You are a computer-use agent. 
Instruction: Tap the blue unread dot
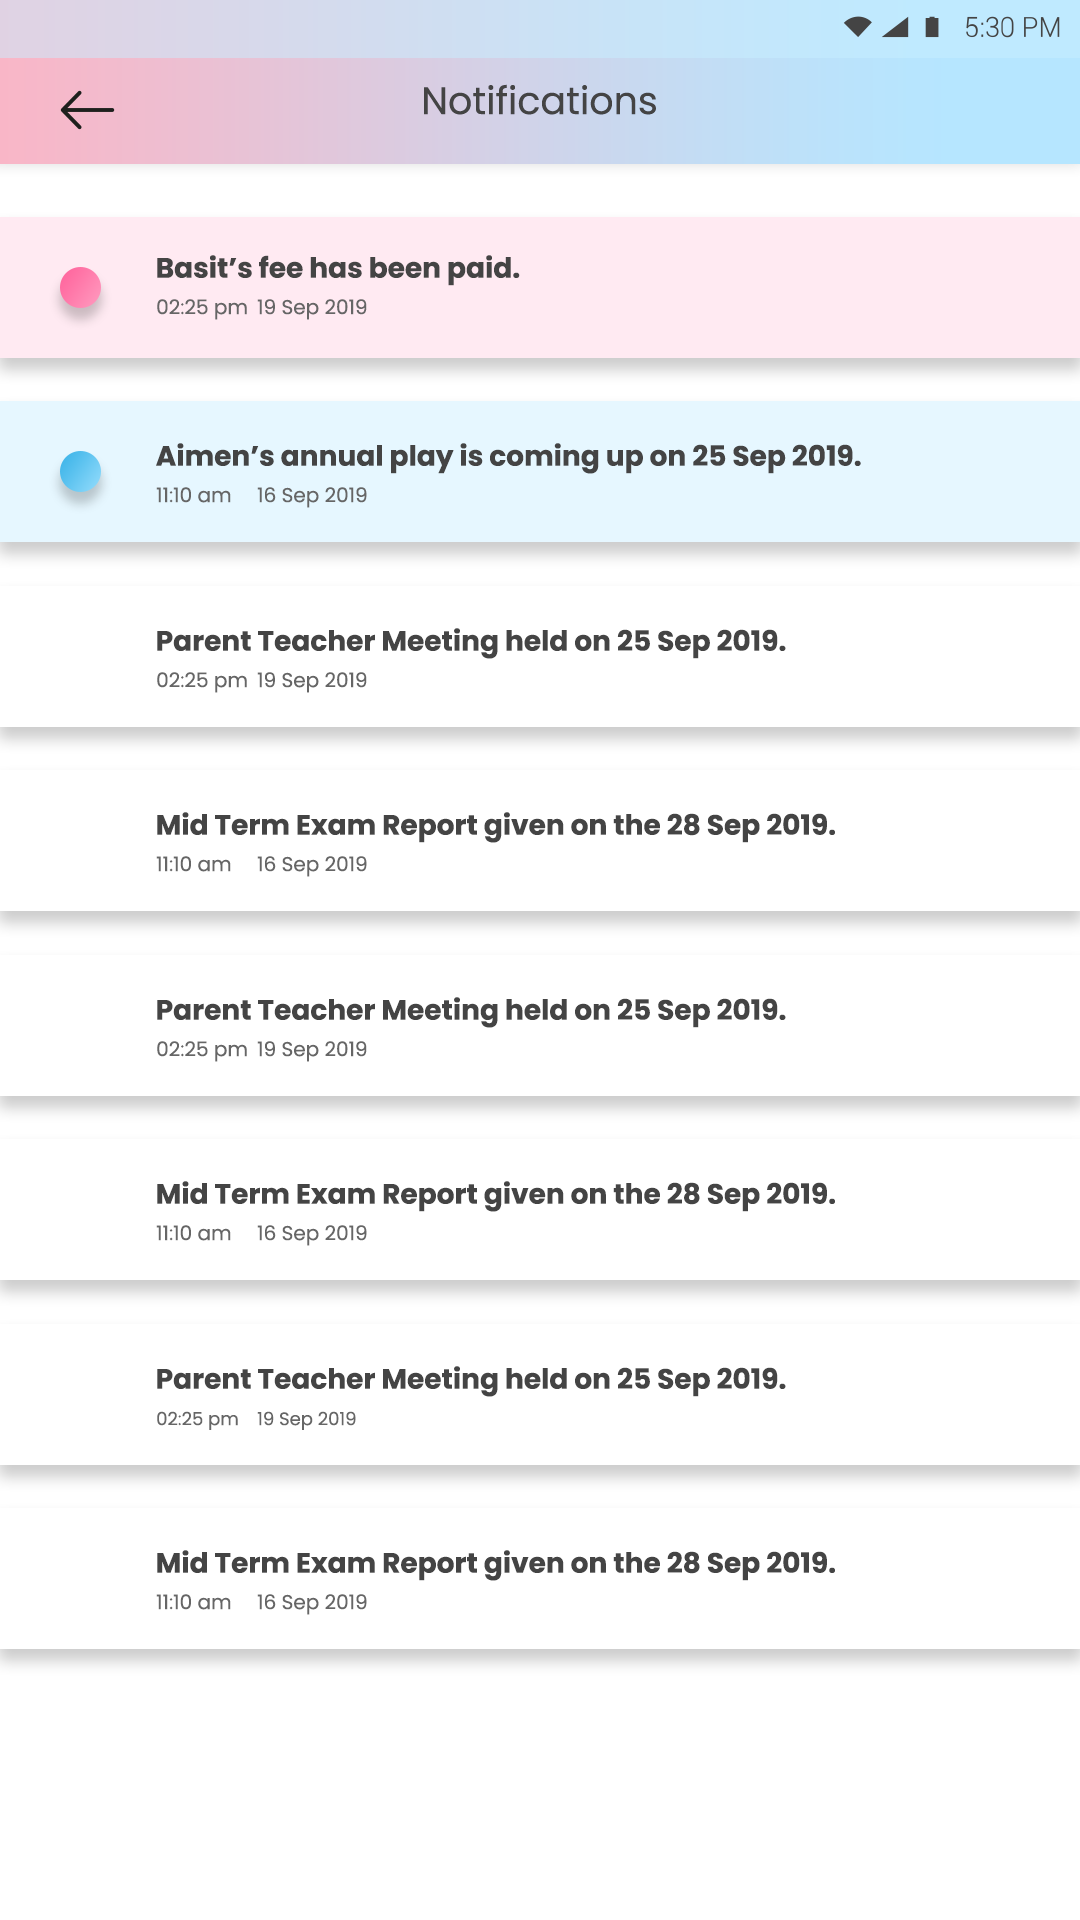pyautogui.click(x=81, y=472)
